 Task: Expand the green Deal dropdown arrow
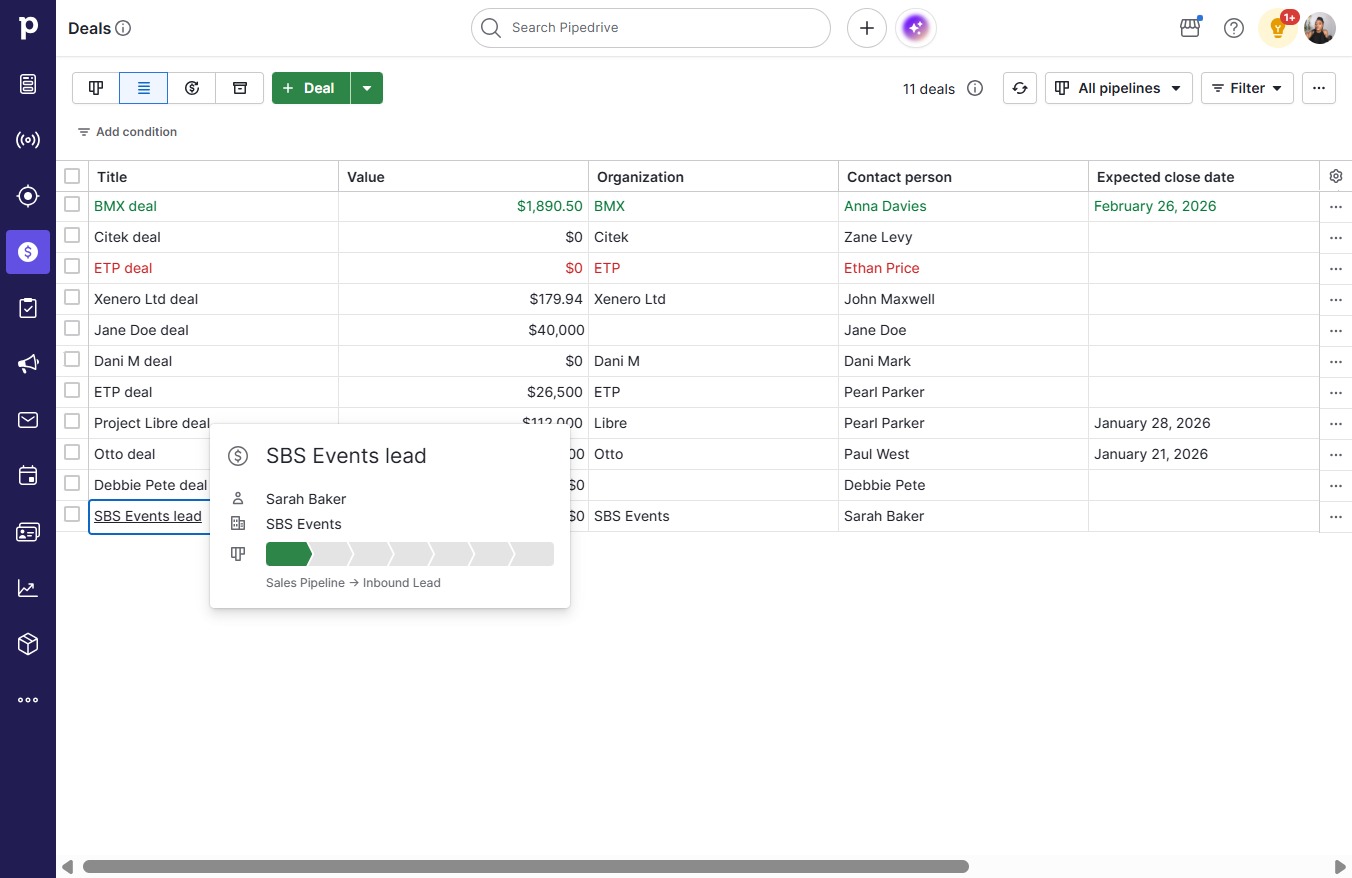[x=367, y=88]
